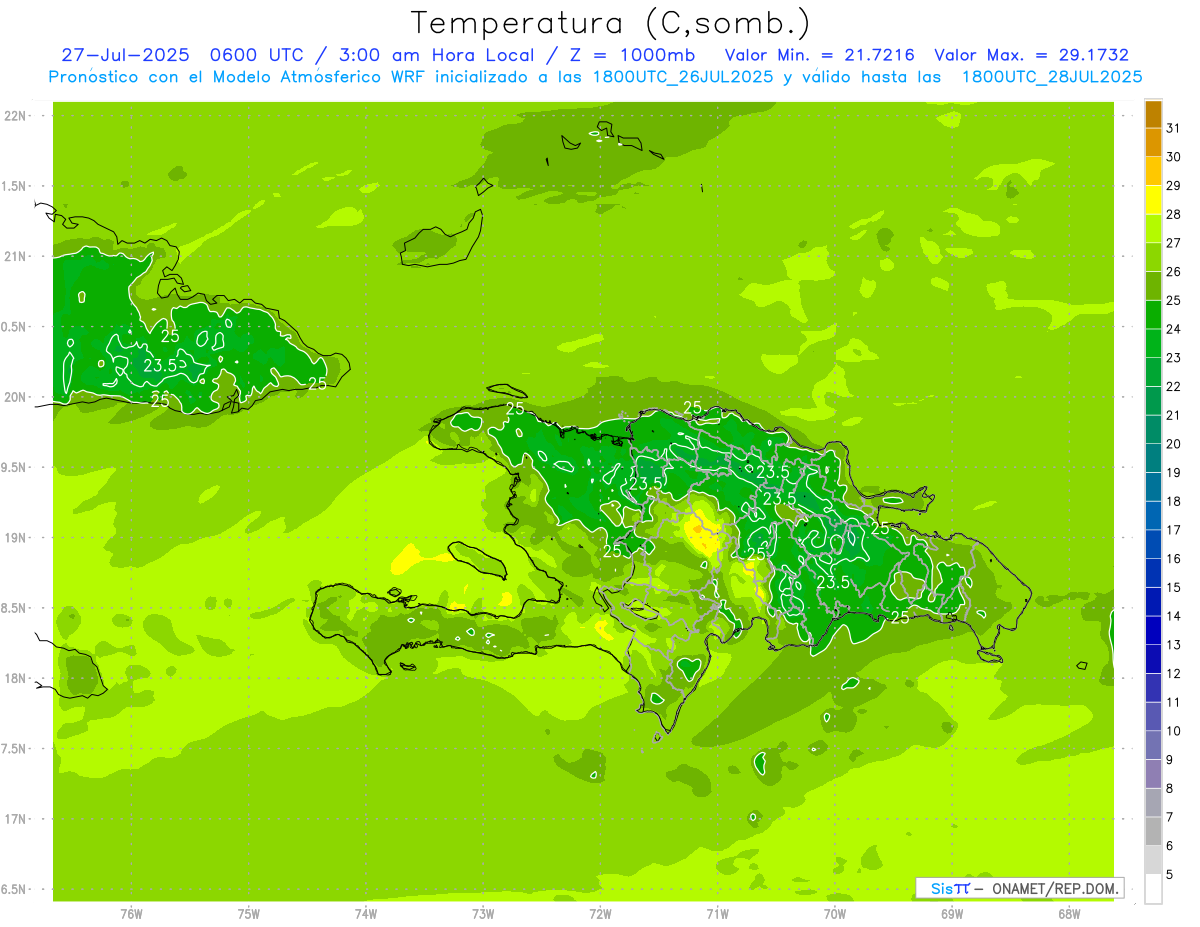The height and width of the screenshot is (927, 1200).
Task: Click the "72W" longitude label
Action: click(x=600, y=914)
